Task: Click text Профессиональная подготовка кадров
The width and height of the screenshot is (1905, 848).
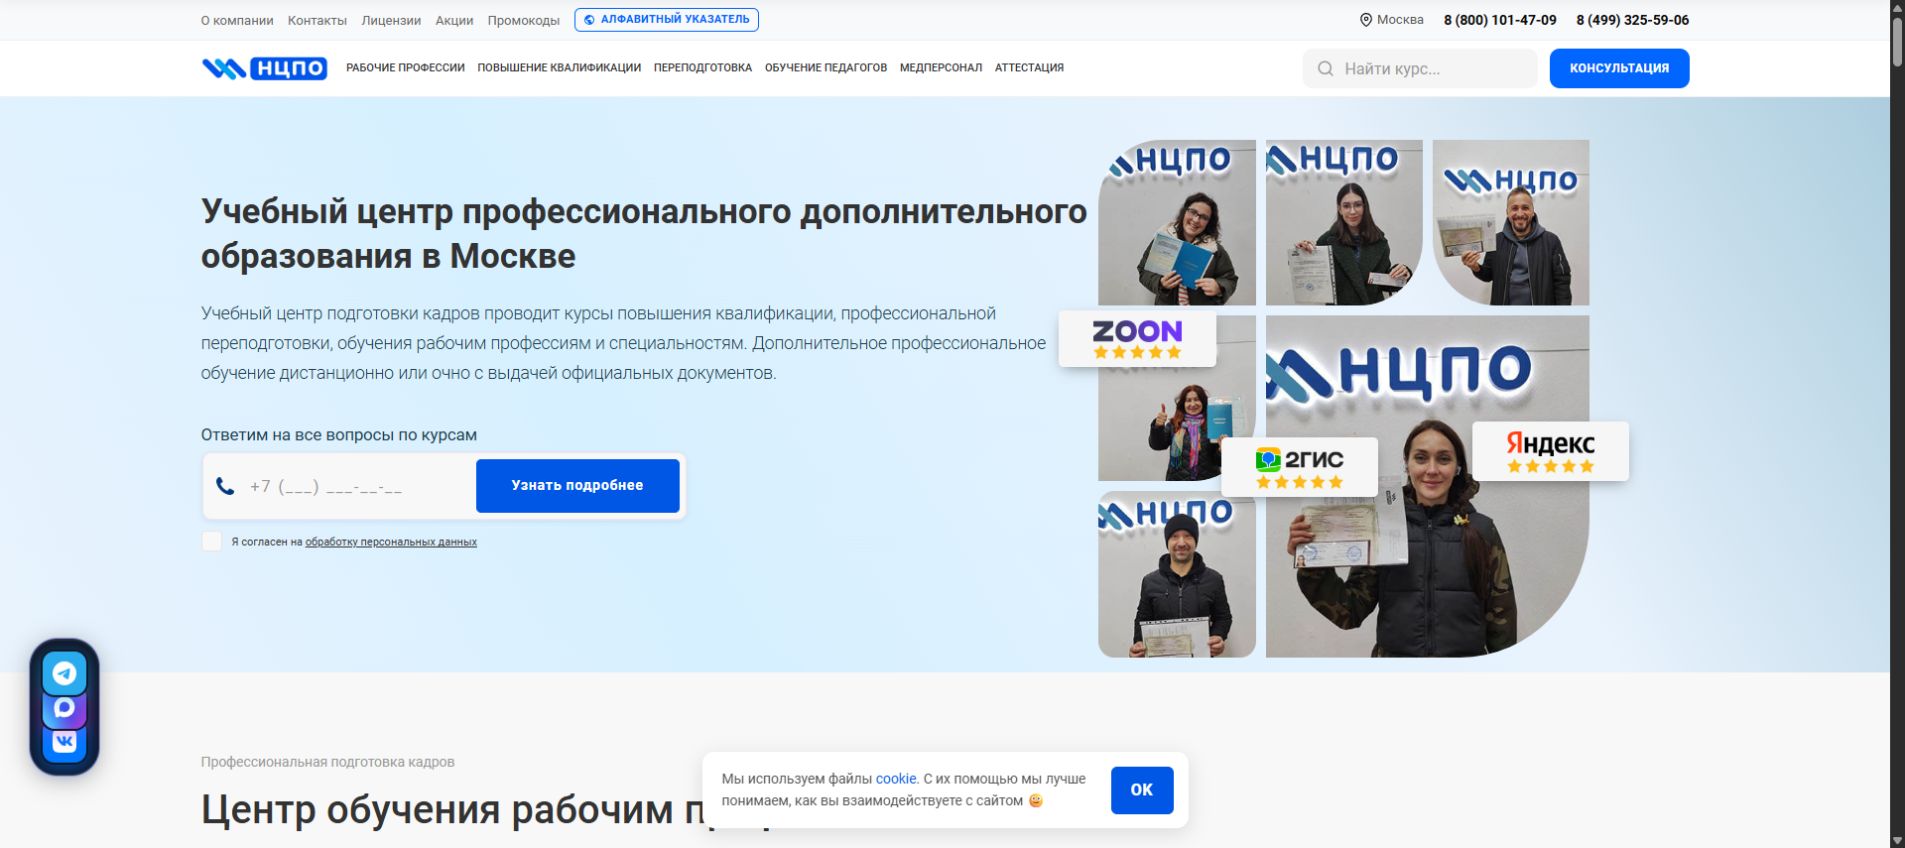Action: tap(328, 762)
